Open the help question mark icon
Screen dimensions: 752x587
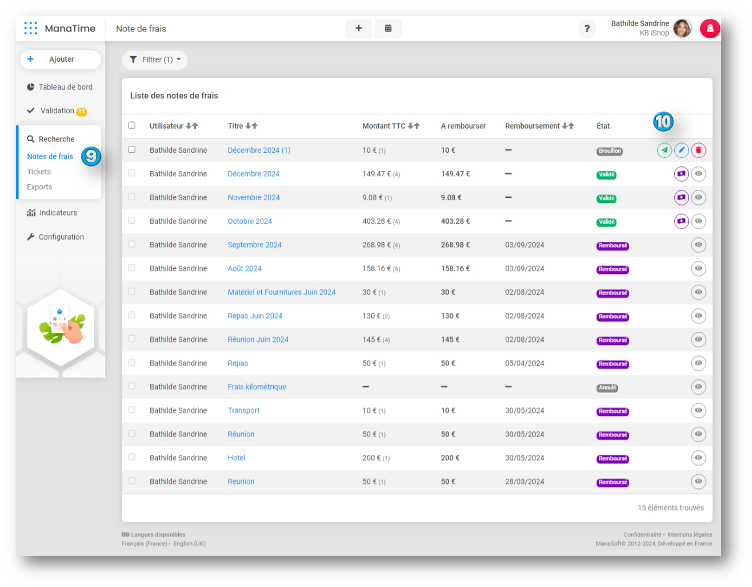point(587,29)
